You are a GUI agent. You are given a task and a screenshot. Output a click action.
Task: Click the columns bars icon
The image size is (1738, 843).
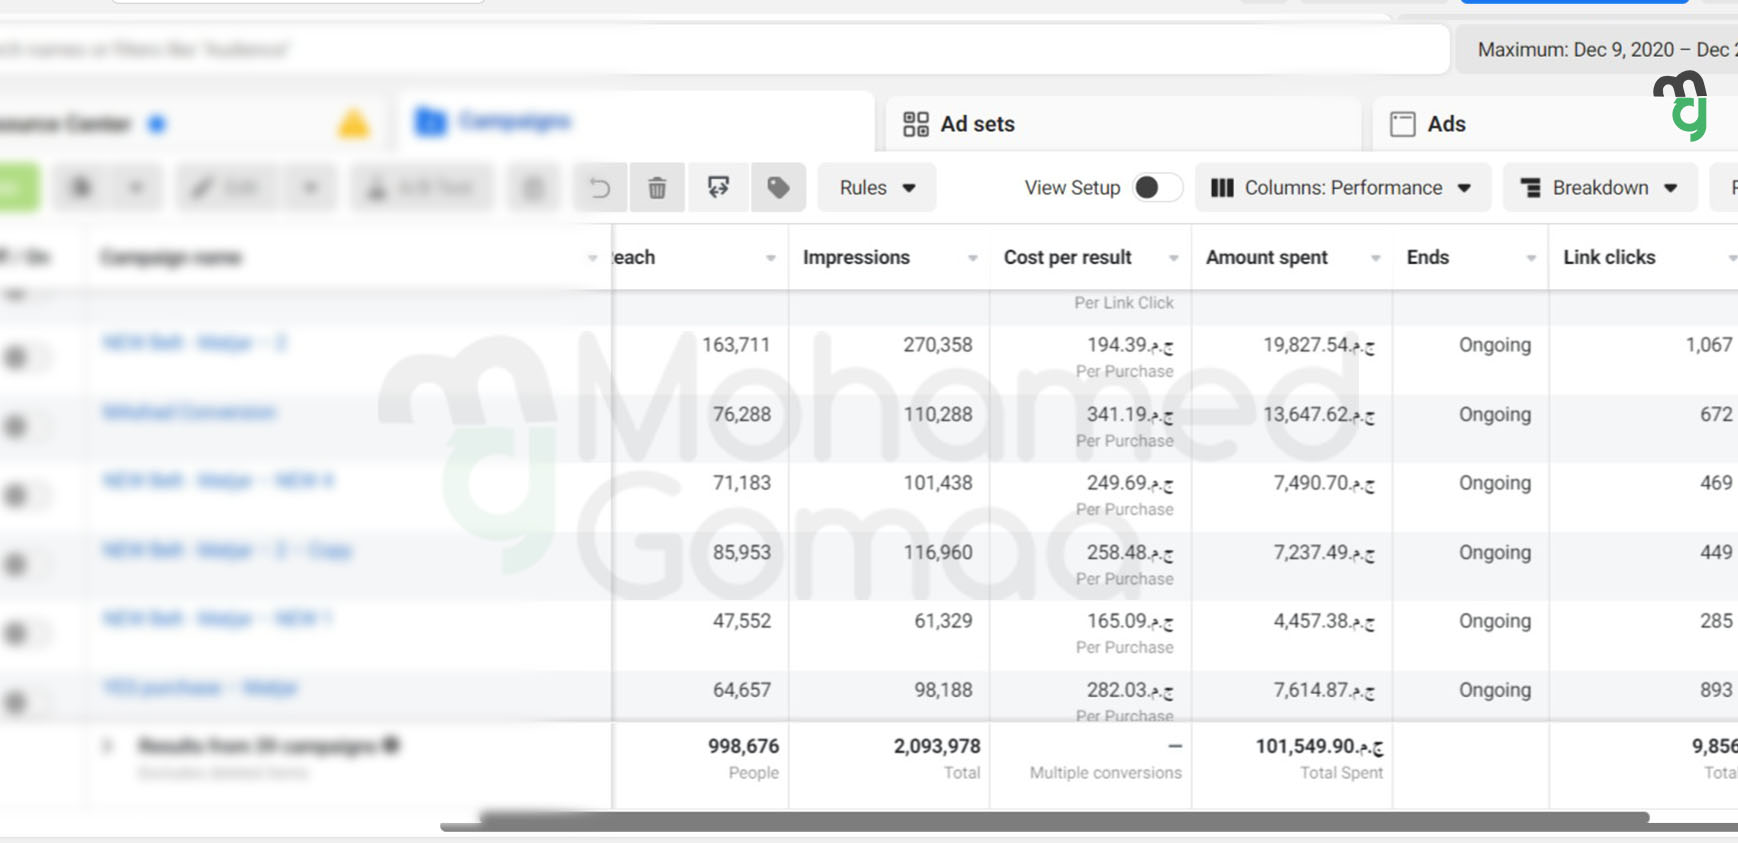[1222, 188]
